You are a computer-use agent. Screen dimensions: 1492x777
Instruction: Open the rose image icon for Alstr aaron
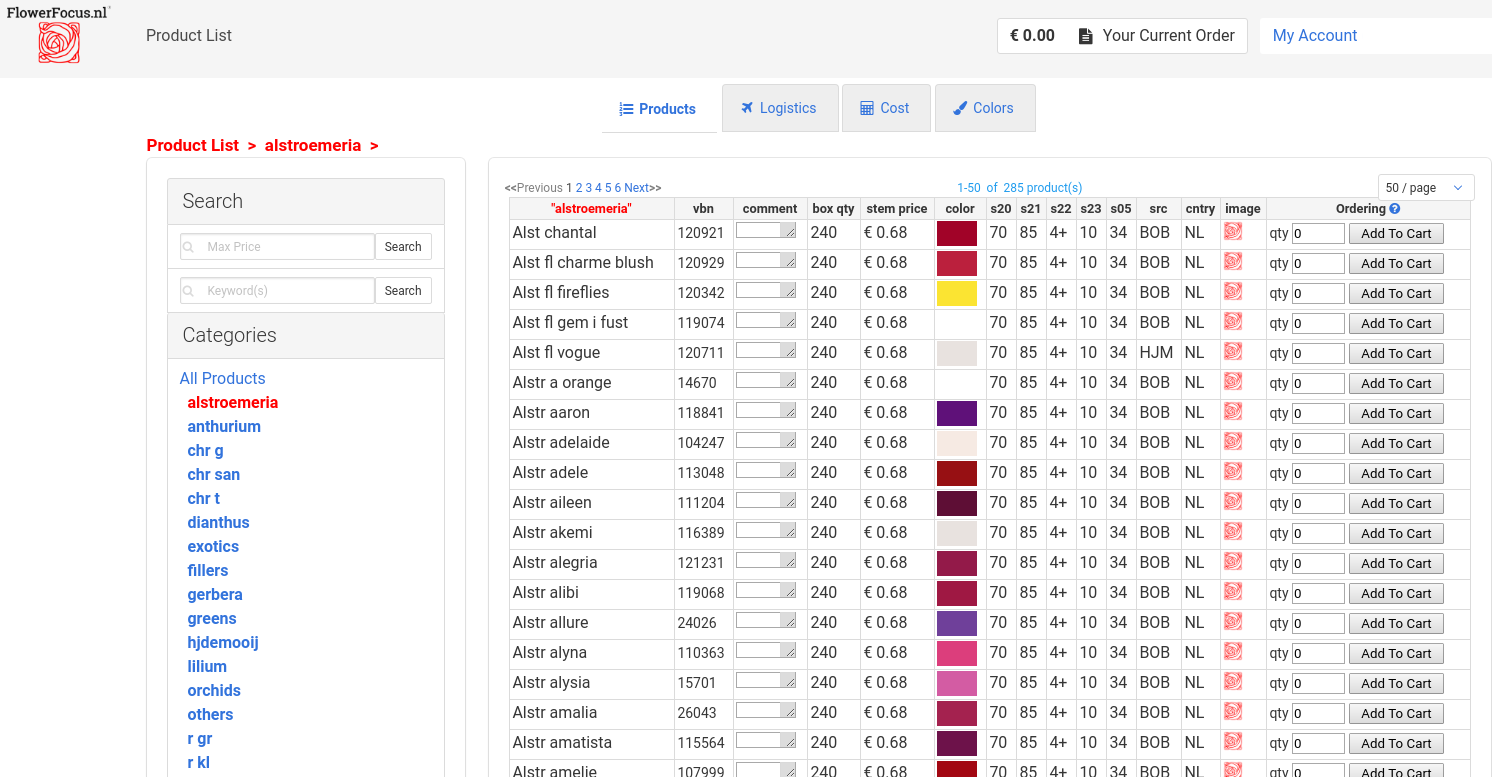1233,412
